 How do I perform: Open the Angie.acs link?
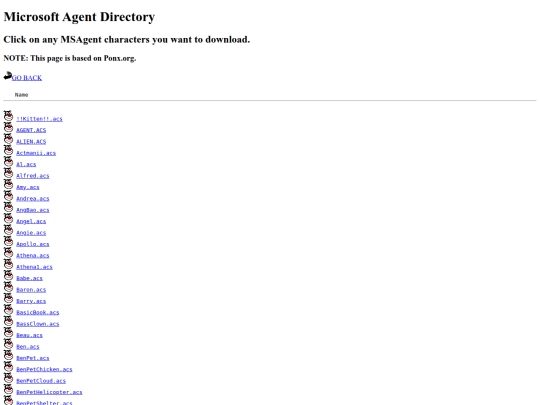pyautogui.click(x=31, y=233)
